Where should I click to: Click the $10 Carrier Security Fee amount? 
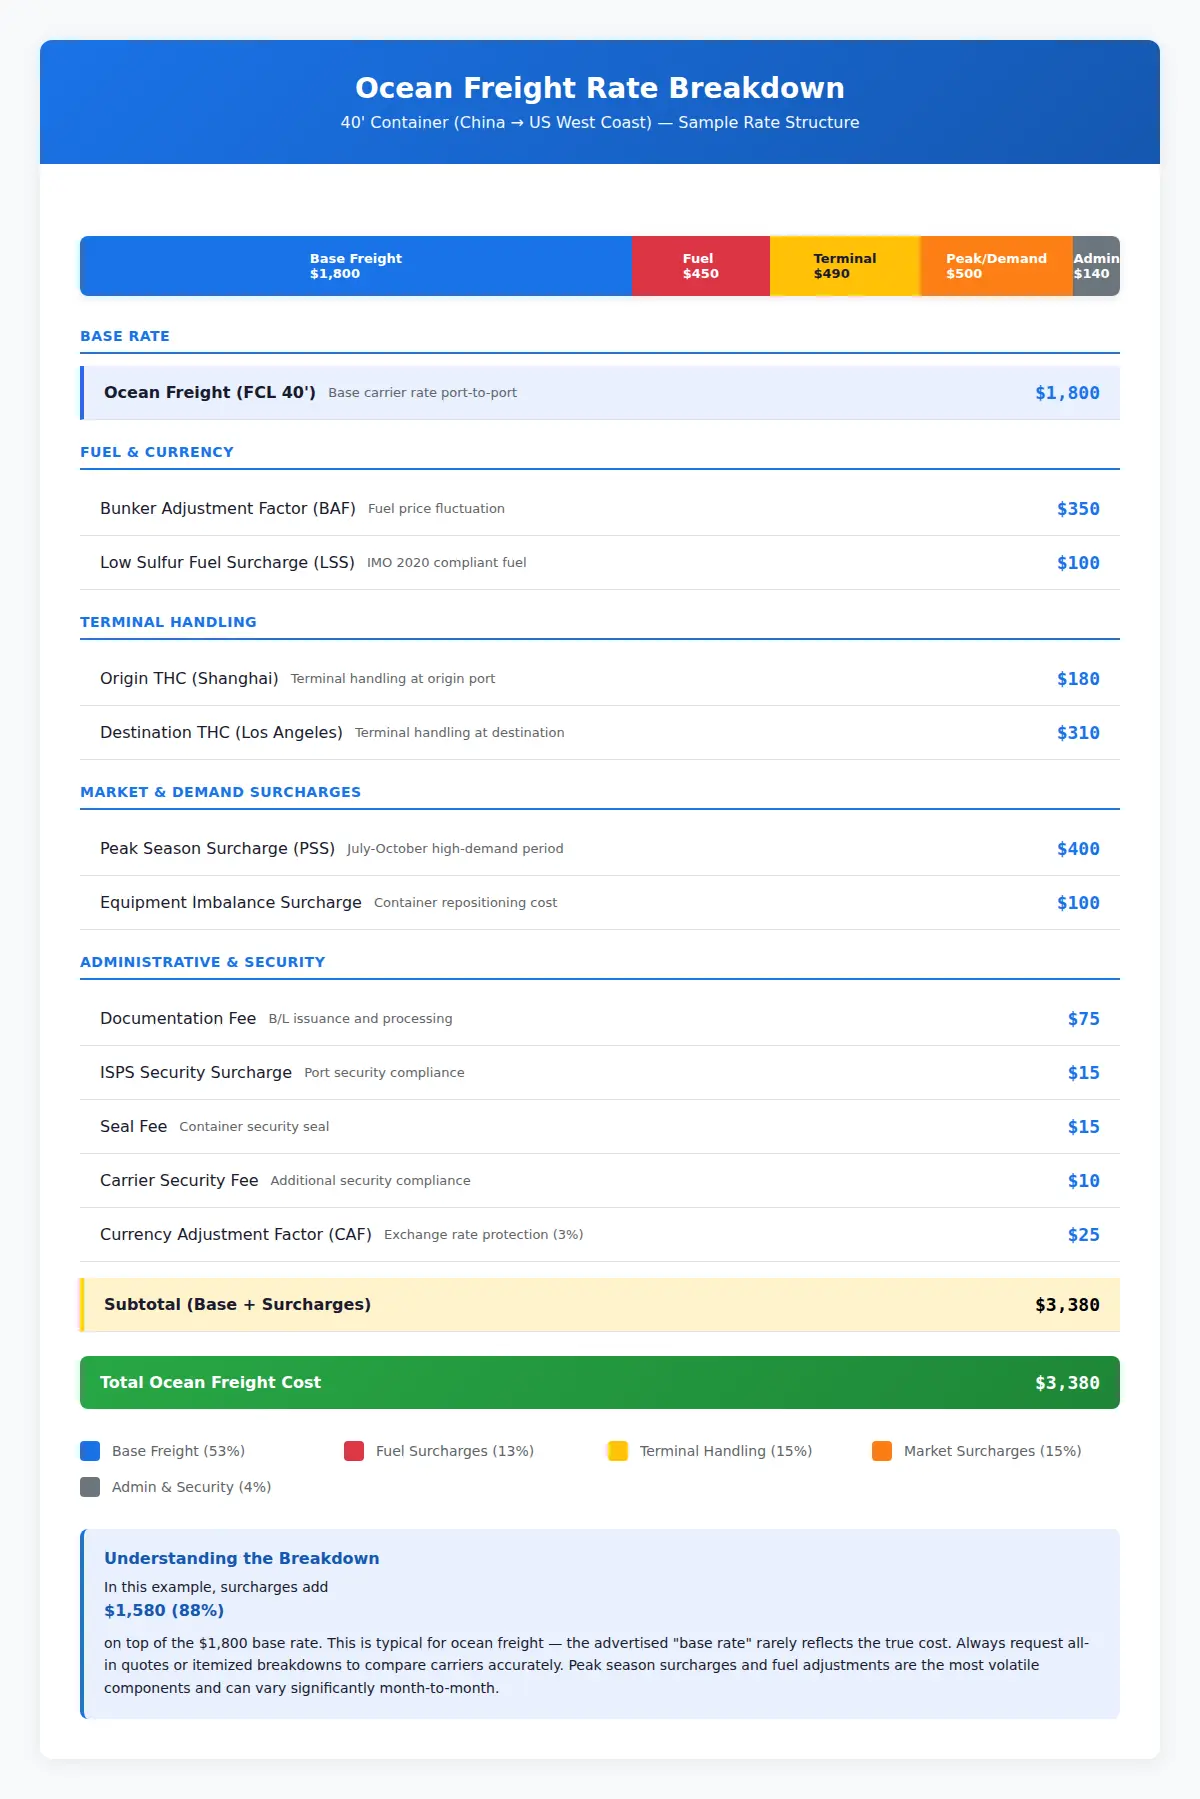1083,1181
